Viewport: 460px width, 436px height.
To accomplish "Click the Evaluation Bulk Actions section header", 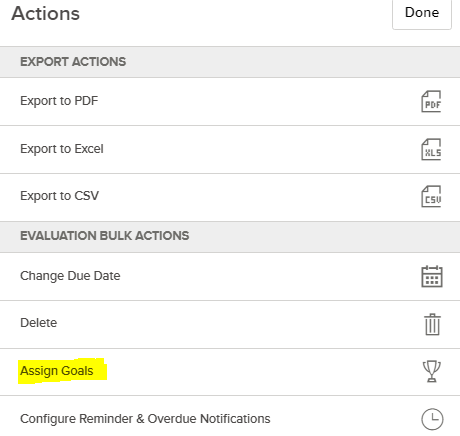I will (104, 236).
